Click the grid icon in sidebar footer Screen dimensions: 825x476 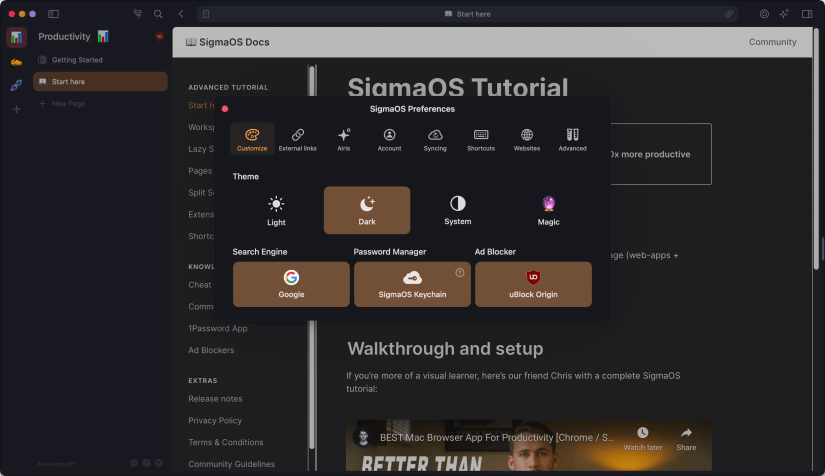point(134,463)
